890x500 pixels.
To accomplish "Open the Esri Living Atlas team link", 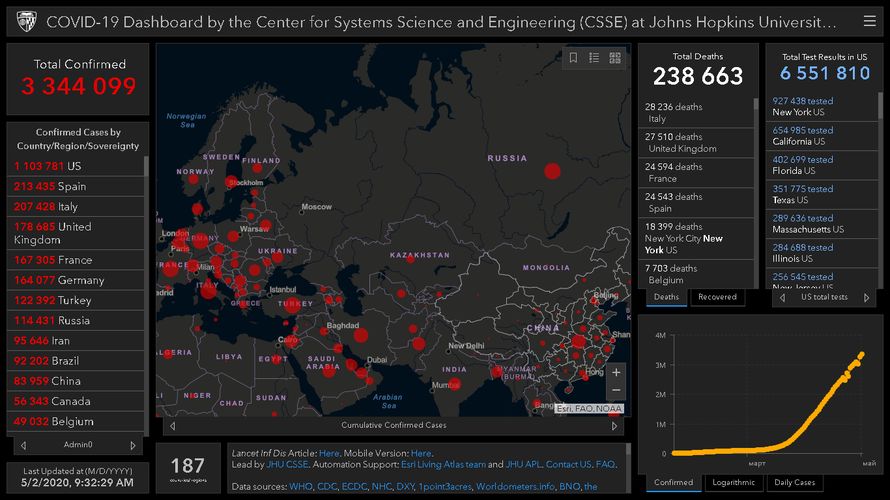I will point(443,465).
